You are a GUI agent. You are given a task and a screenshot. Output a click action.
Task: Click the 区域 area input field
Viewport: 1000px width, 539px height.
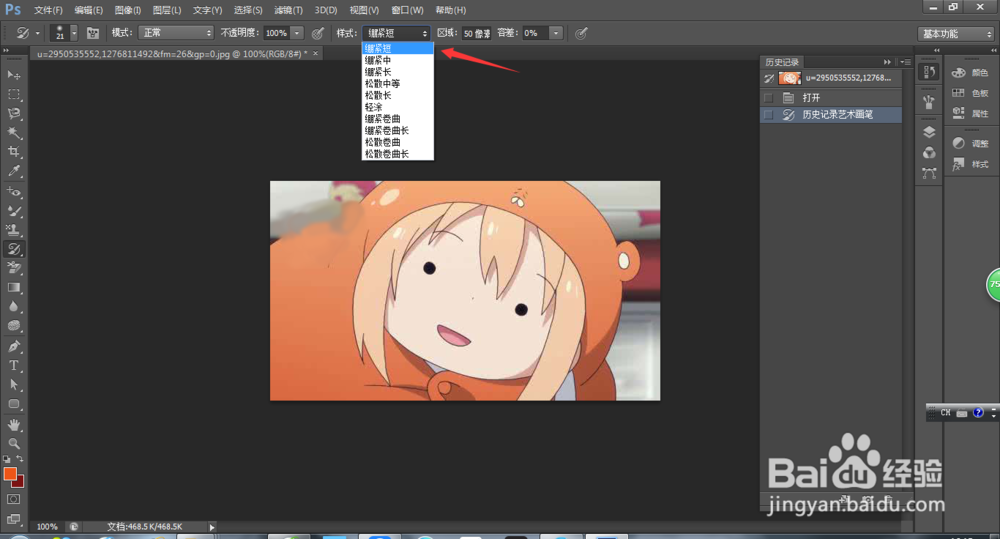tap(476, 33)
